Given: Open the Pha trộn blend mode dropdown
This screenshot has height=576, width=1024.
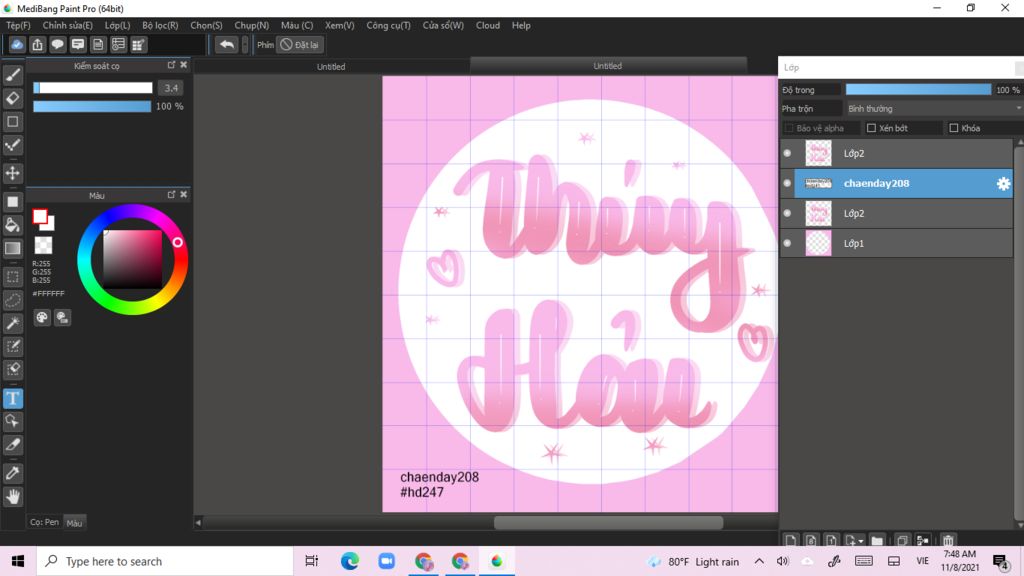Looking at the screenshot, I should pos(933,108).
